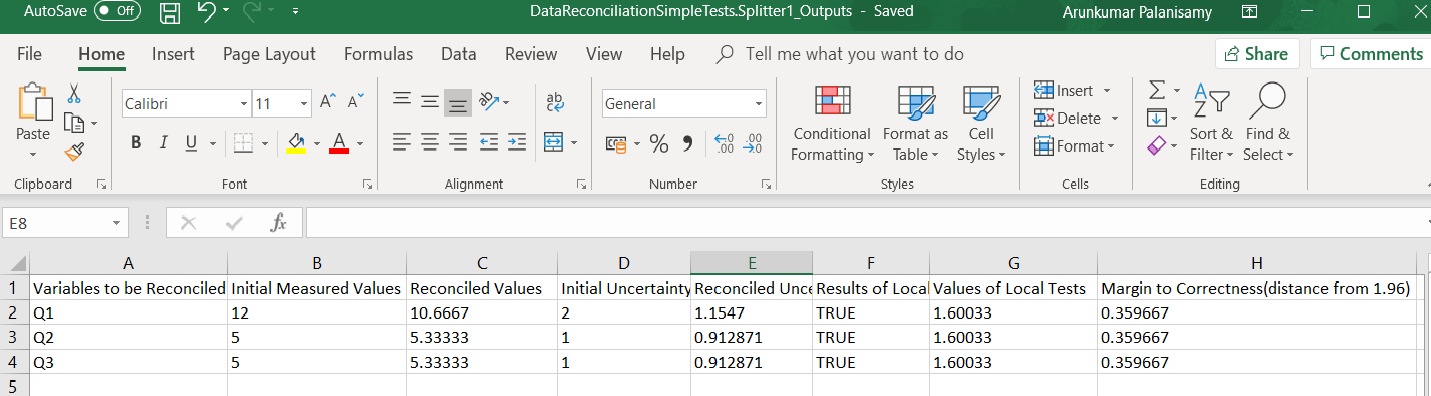1431x396 pixels.
Task: Open number format General dropdown
Action: point(759,104)
